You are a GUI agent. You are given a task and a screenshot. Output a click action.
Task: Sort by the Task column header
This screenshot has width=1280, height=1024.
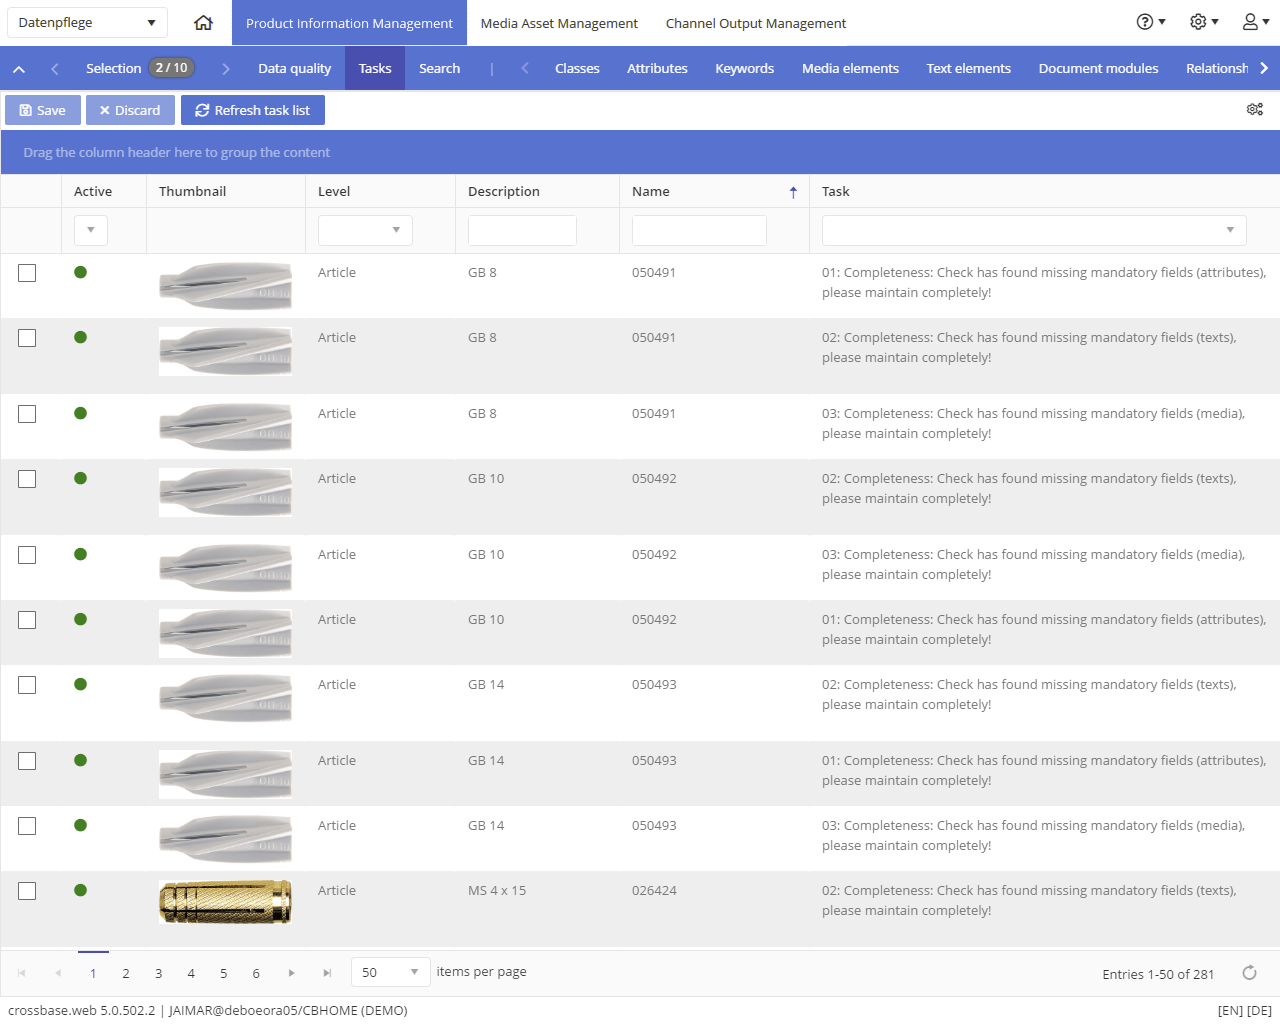[836, 192]
